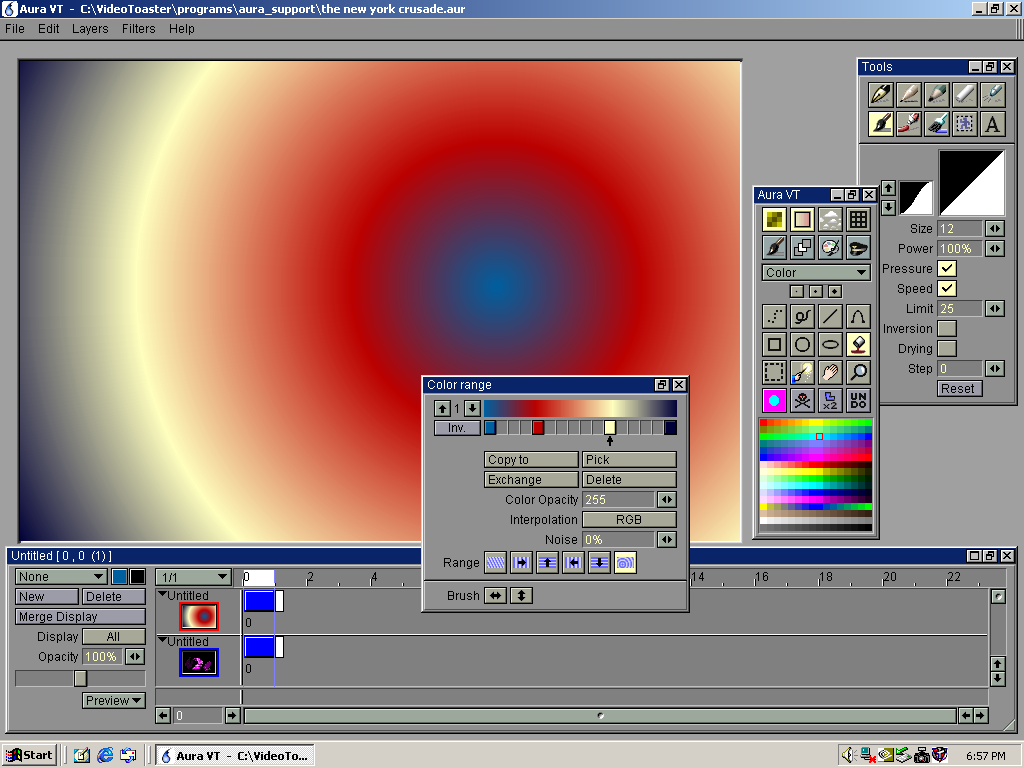Collapse the second Untitled layer
This screenshot has height=768, width=1024.
163,641
